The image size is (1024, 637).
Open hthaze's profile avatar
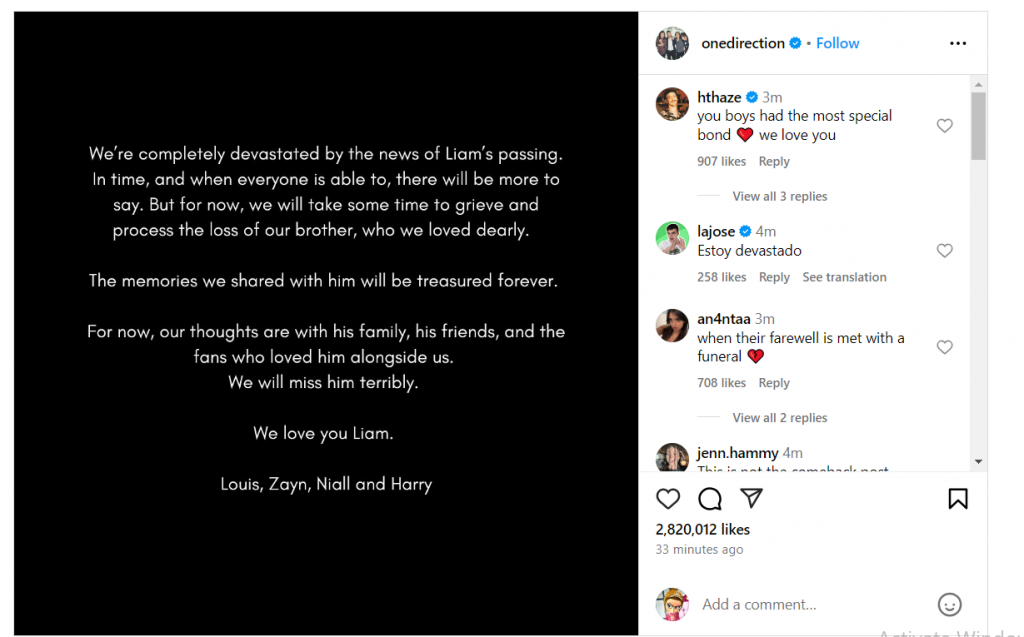click(672, 104)
